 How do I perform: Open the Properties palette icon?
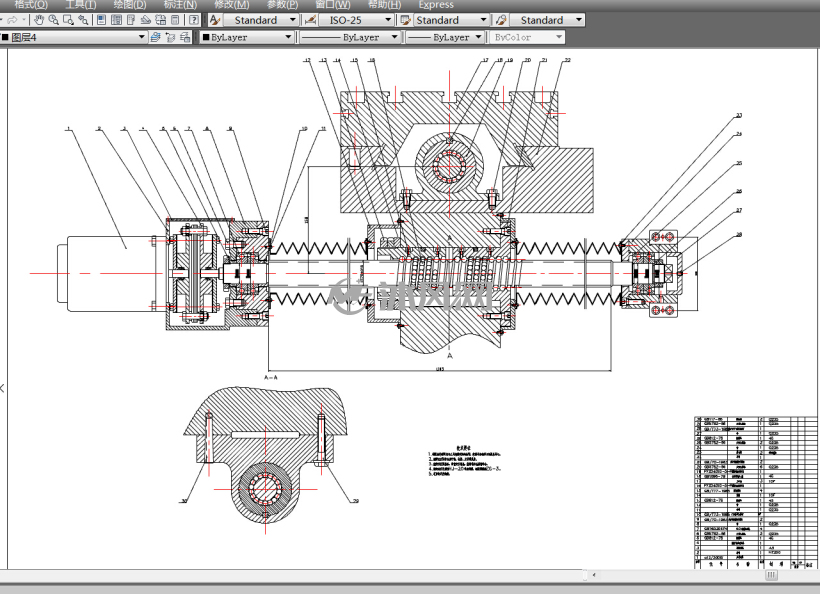(101, 20)
